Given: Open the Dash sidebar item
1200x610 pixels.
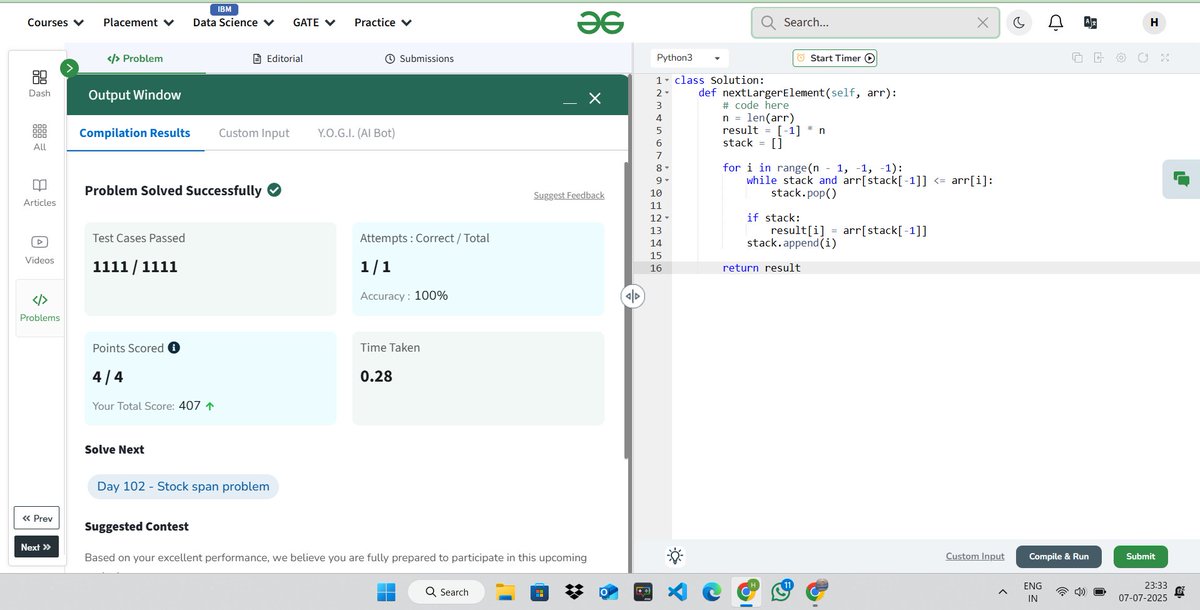Looking at the screenshot, I should (39, 83).
